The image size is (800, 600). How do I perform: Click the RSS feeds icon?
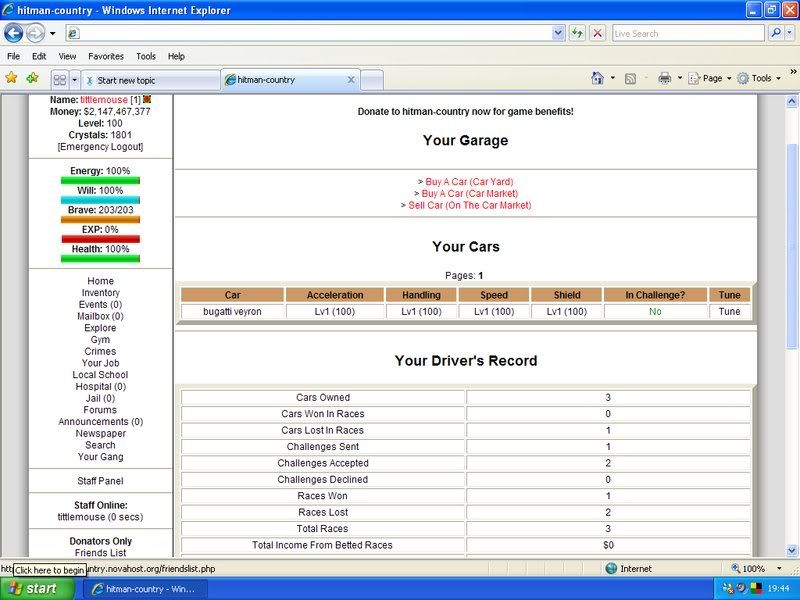coord(631,78)
